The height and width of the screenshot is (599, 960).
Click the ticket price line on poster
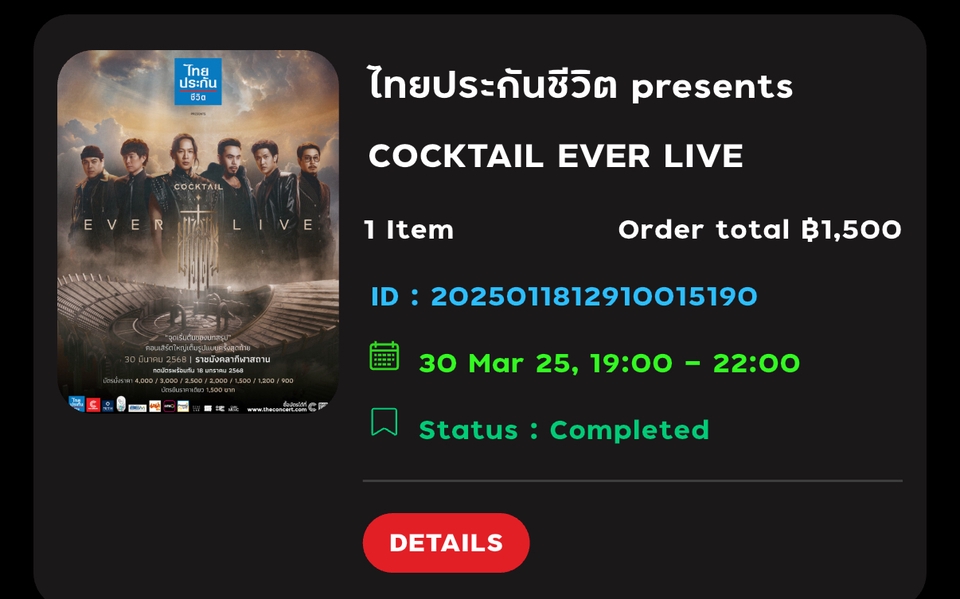pyautogui.click(x=198, y=380)
